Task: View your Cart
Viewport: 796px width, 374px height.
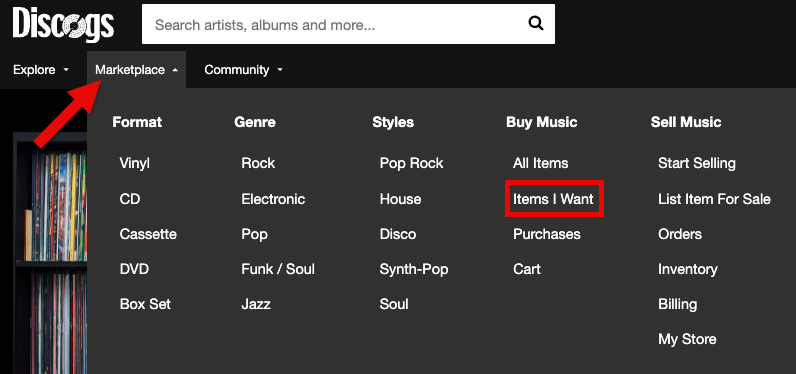Action: 526,269
